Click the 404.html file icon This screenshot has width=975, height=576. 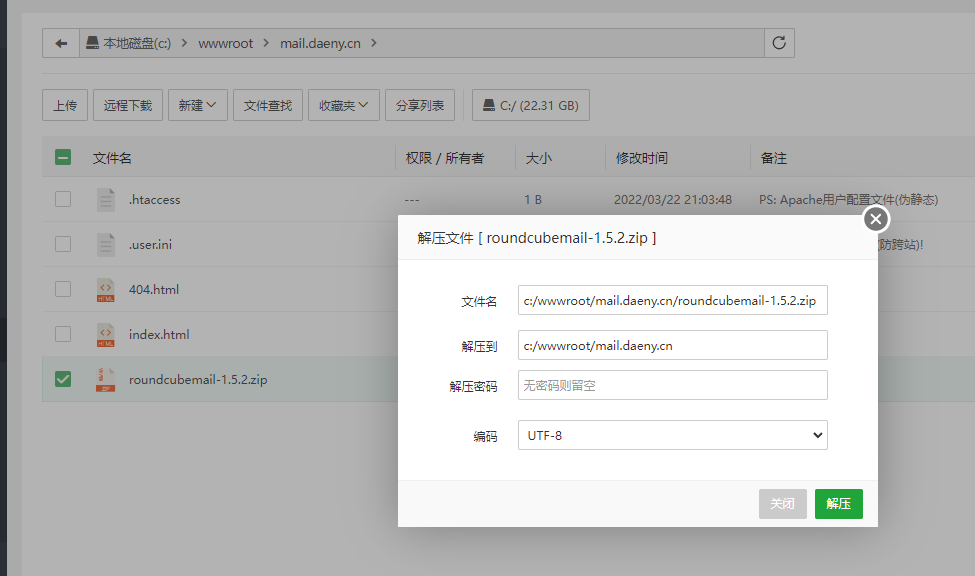106,290
